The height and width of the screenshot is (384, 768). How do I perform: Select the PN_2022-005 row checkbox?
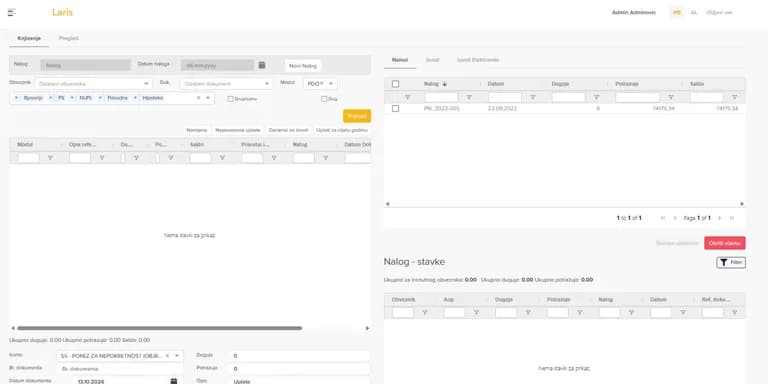point(395,108)
